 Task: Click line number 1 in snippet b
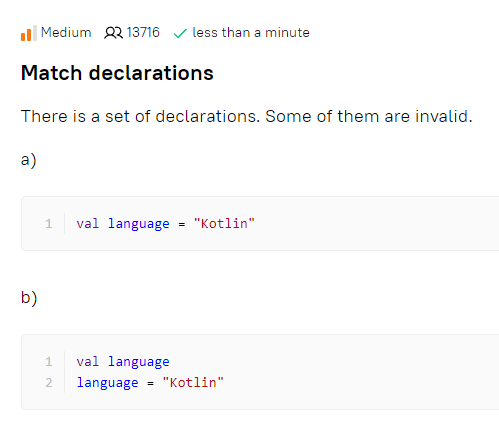pyautogui.click(x=49, y=362)
